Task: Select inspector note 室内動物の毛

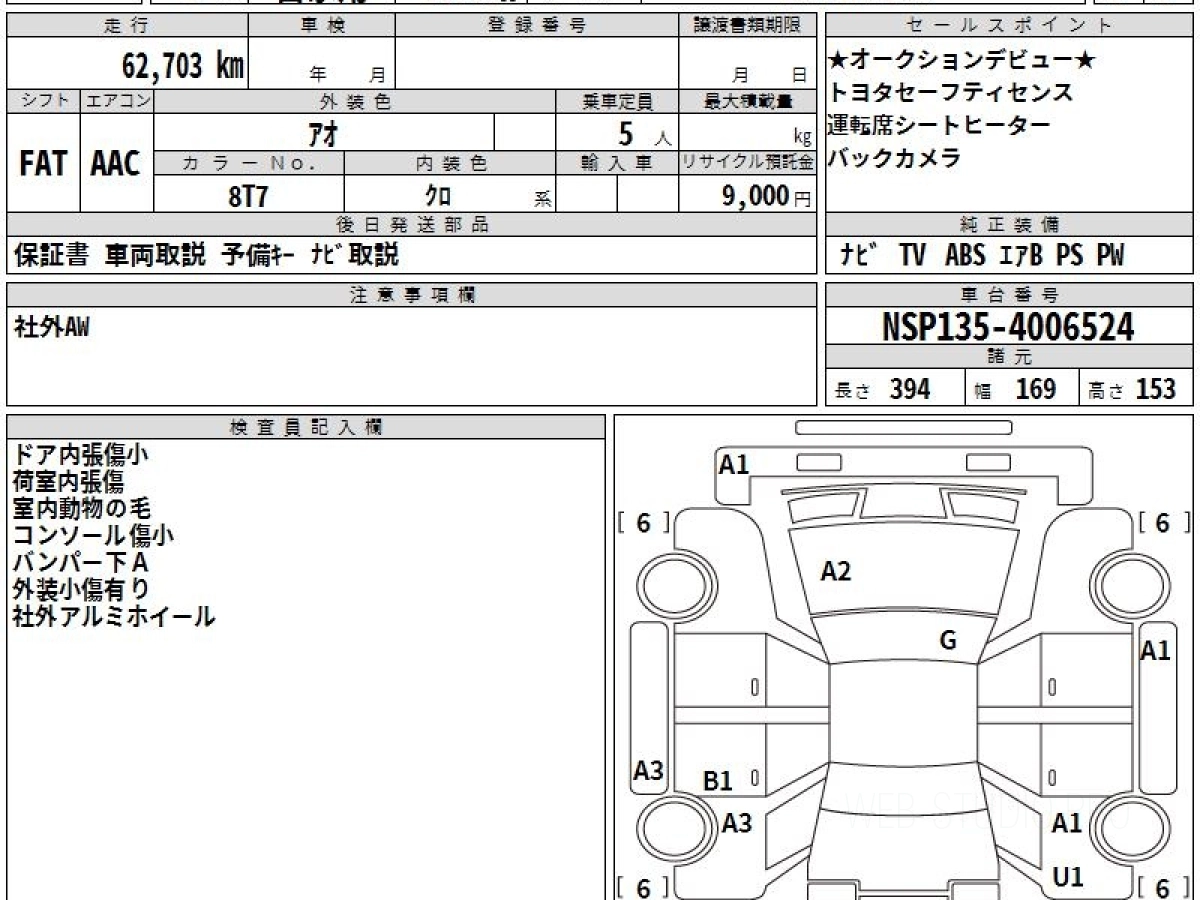Action: point(82,508)
